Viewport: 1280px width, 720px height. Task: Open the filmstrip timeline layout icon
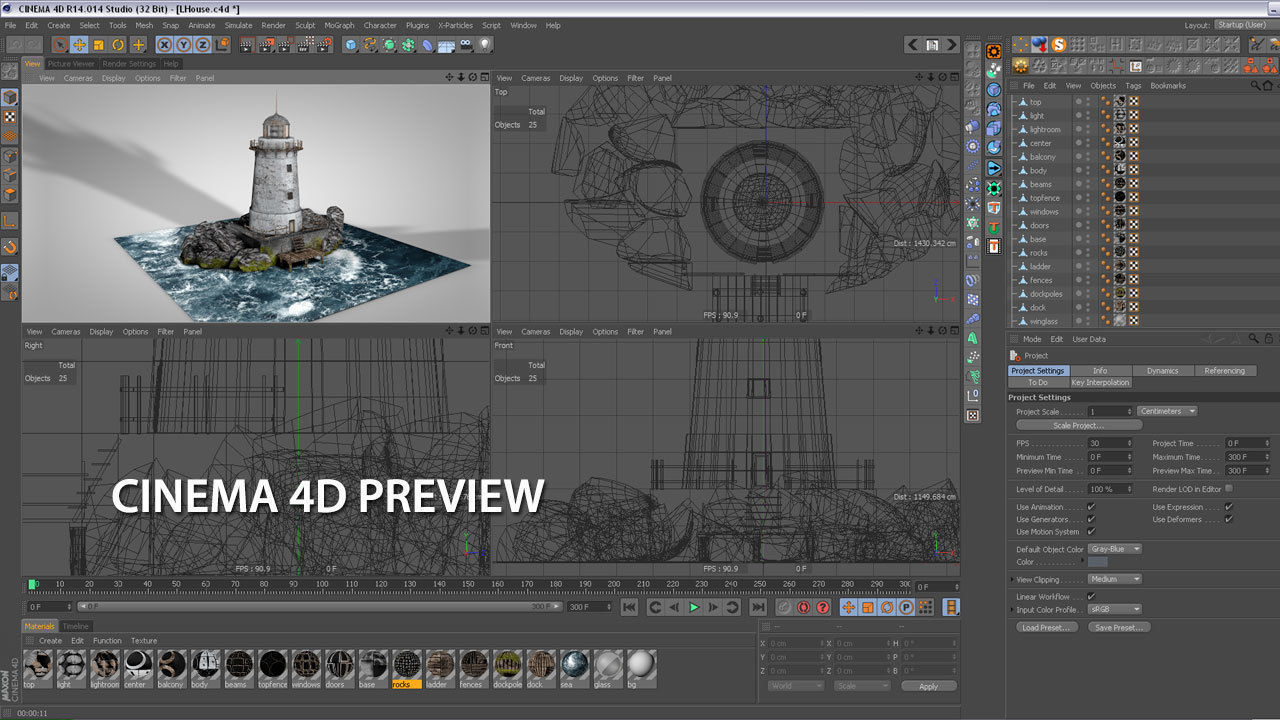[952, 607]
